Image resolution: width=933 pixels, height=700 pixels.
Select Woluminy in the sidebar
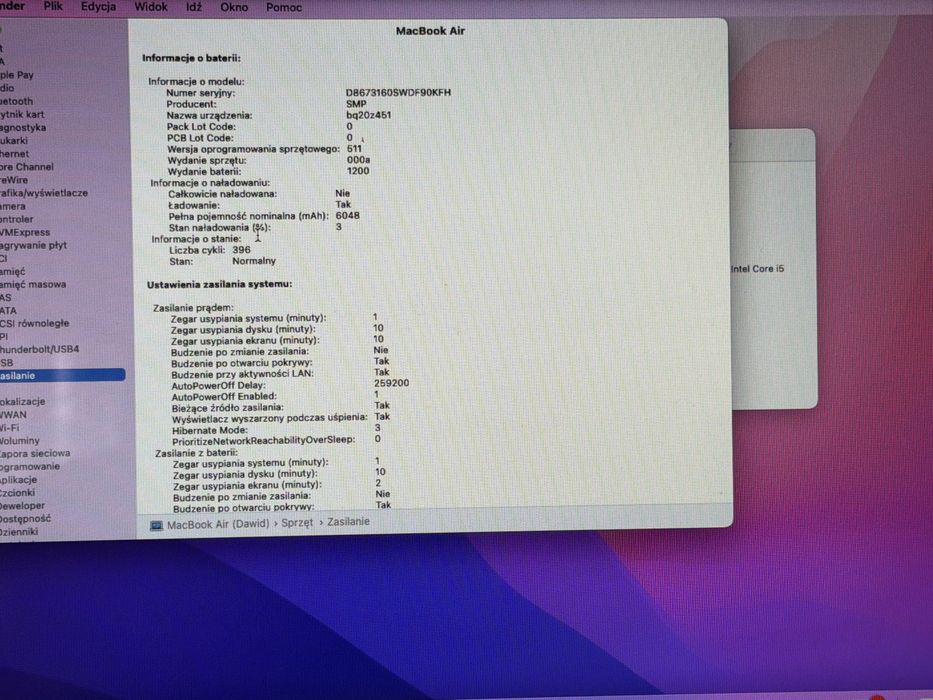click(20, 441)
